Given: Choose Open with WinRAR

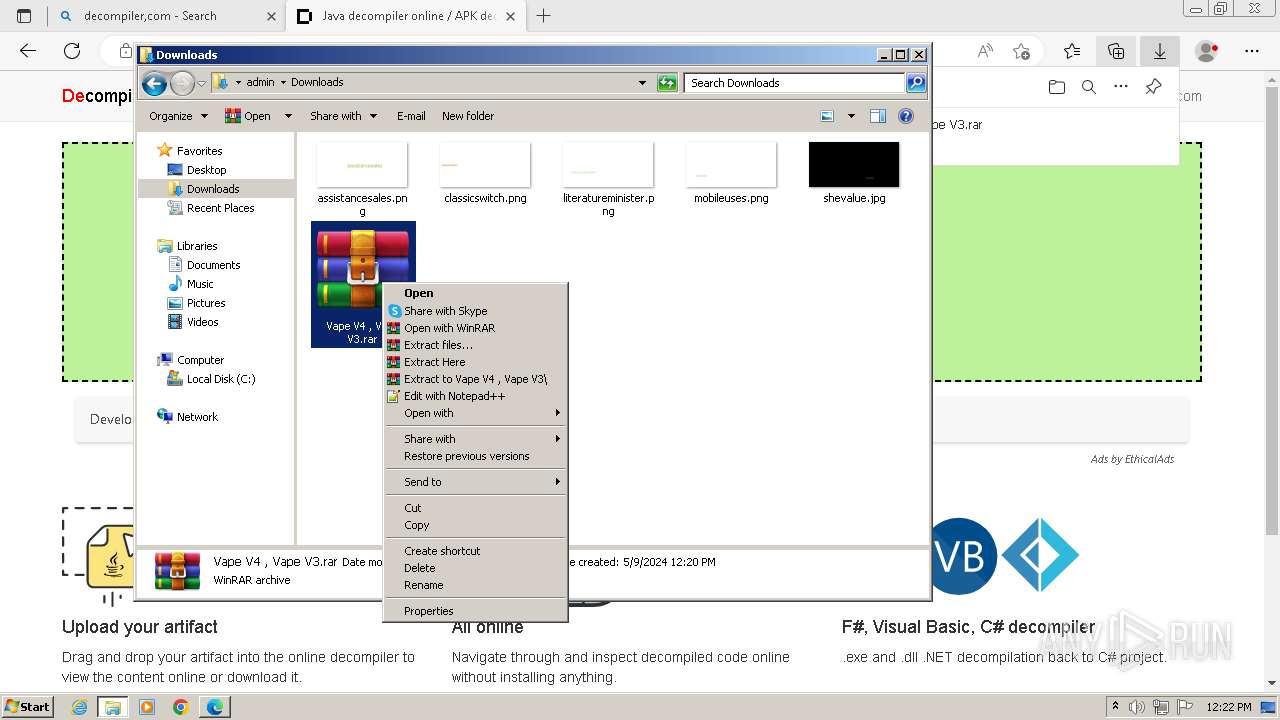Looking at the screenshot, I should coord(476,328).
